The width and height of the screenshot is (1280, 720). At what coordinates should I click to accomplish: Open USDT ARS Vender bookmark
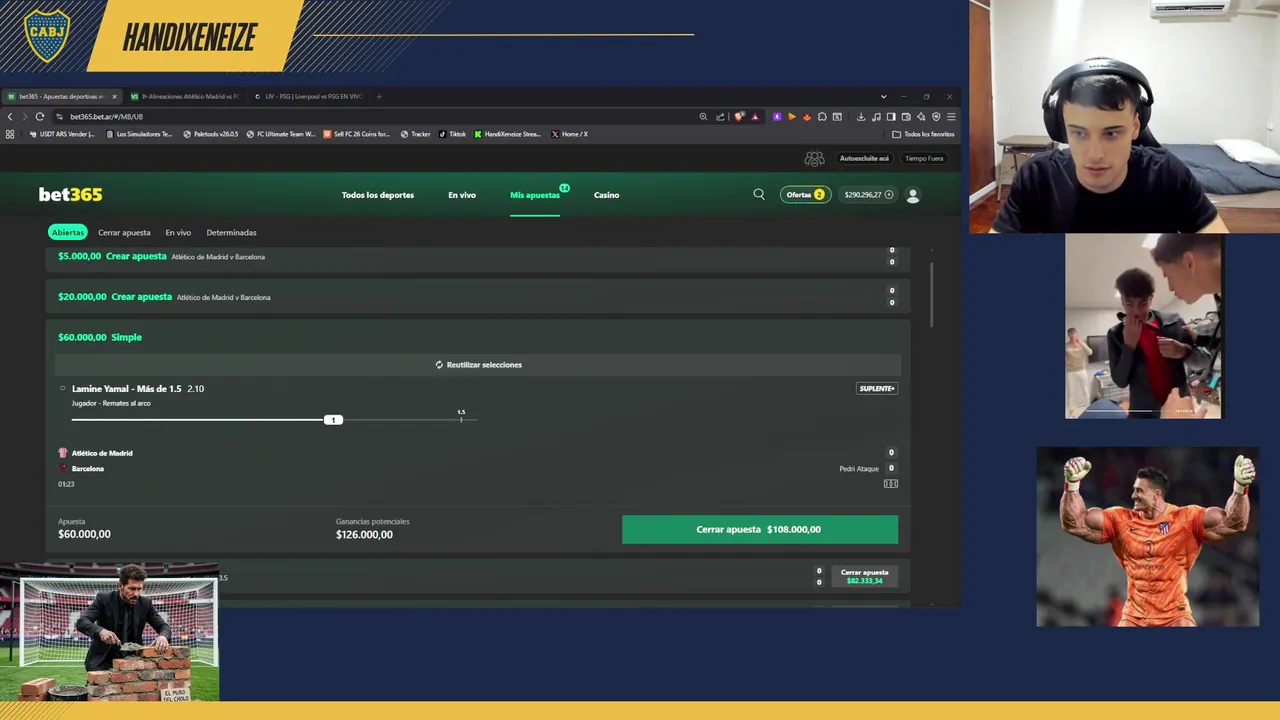coord(61,134)
